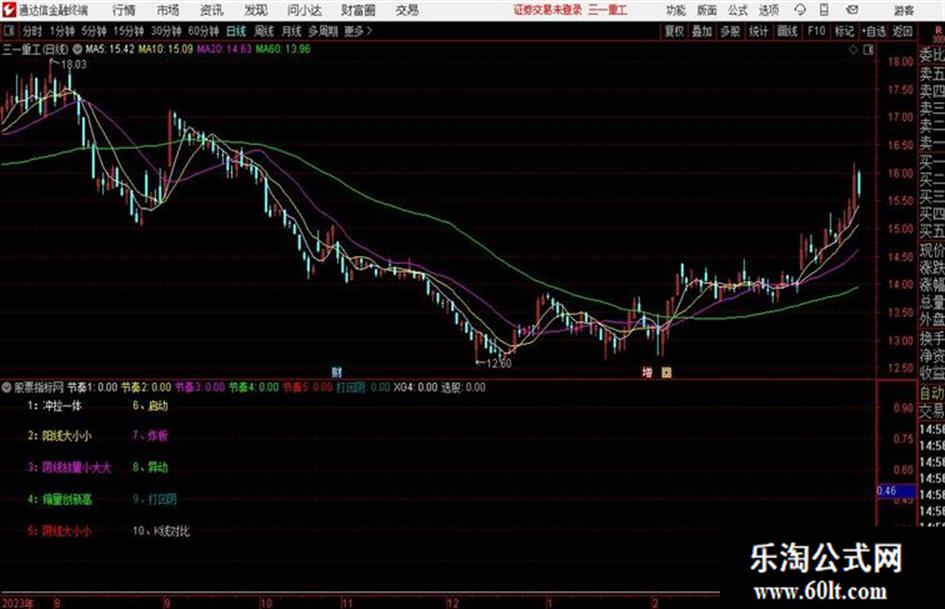
Task: Add stock with the 自选 button
Action: (x=874, y=31)
